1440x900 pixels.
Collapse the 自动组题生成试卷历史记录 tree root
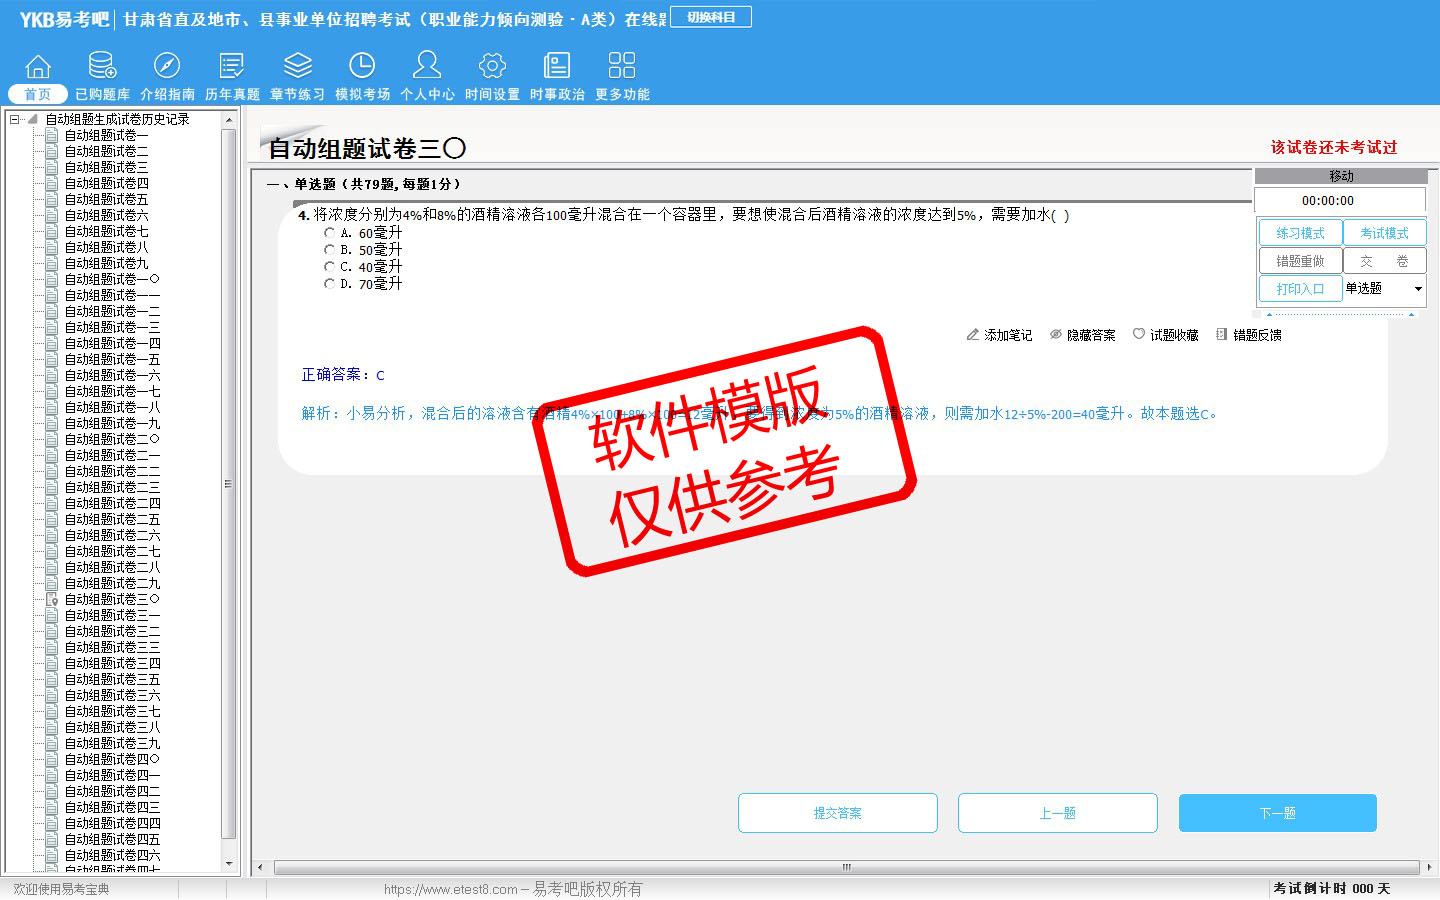pos(15,119)
